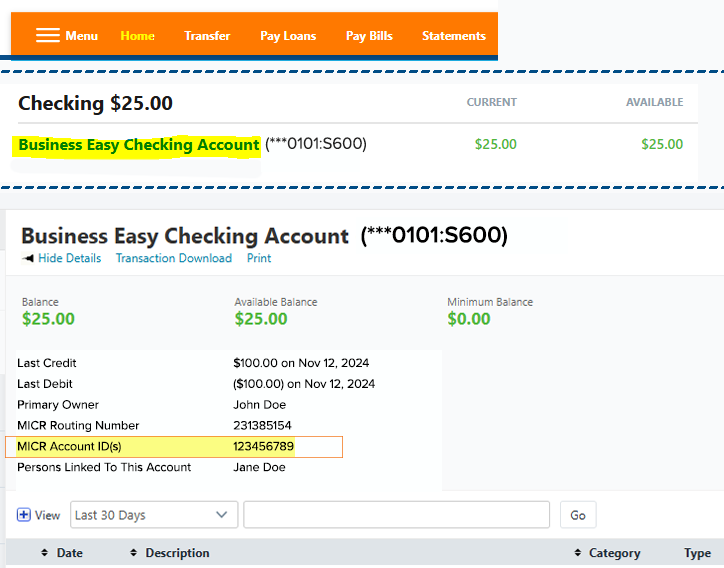Click the Transaction Download link

pos(174,258)
